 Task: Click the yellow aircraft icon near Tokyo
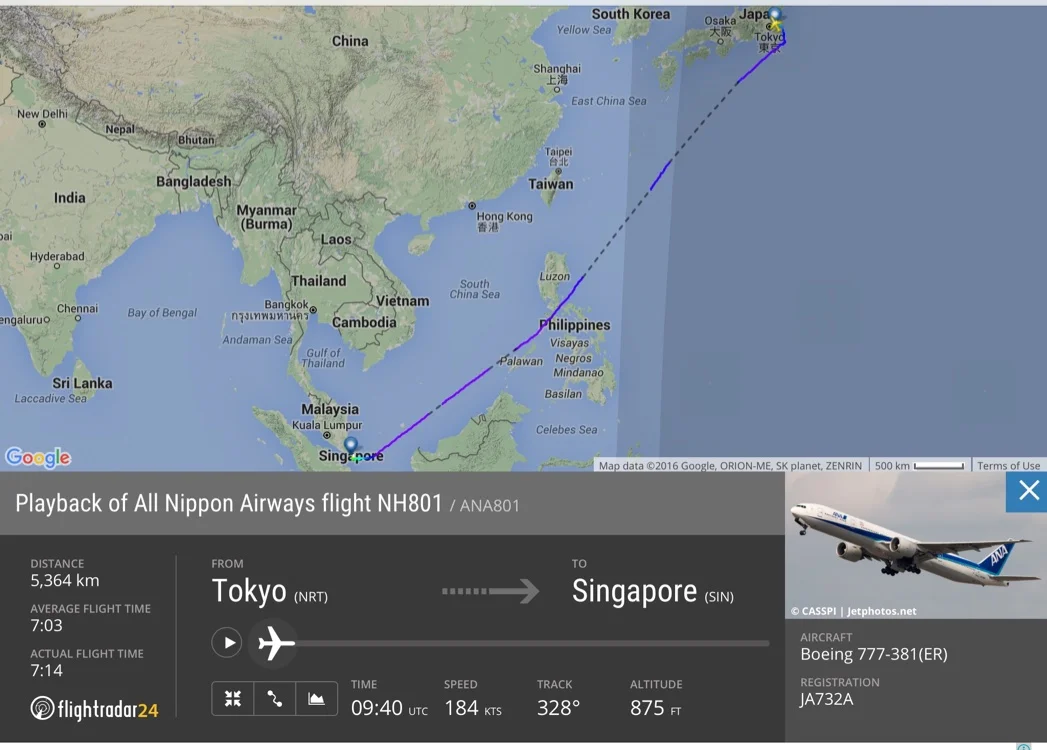pos(776,26)
